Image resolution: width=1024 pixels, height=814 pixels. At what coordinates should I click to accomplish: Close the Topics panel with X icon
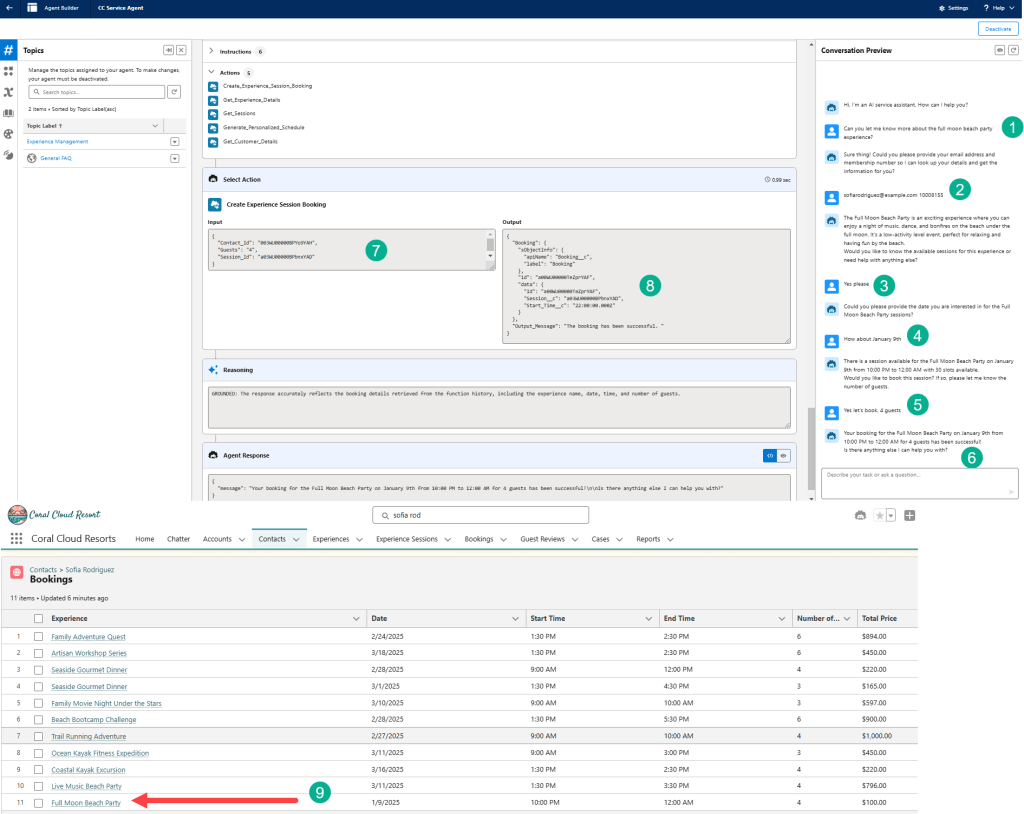click(181, 50)
